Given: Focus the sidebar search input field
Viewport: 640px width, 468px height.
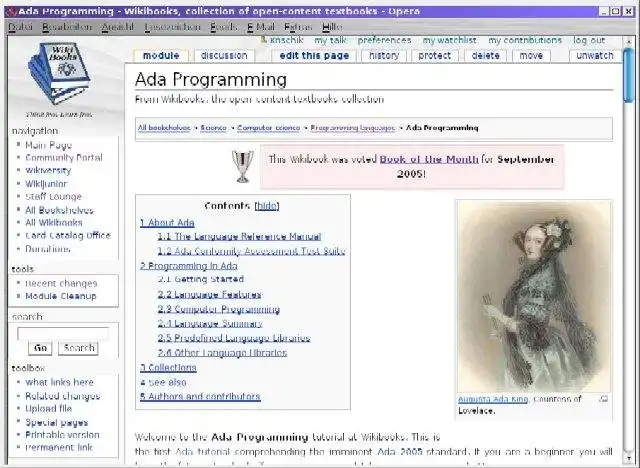Looking at the screenshot, I should pos(63,334).
